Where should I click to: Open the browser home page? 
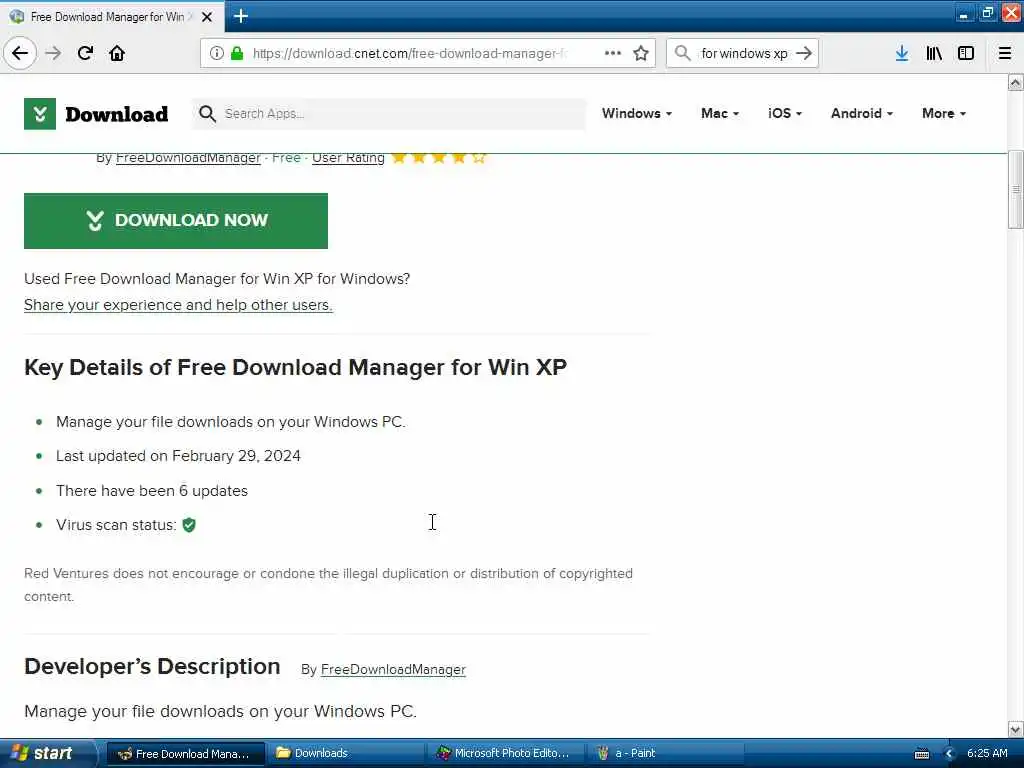tap(117, 53)
